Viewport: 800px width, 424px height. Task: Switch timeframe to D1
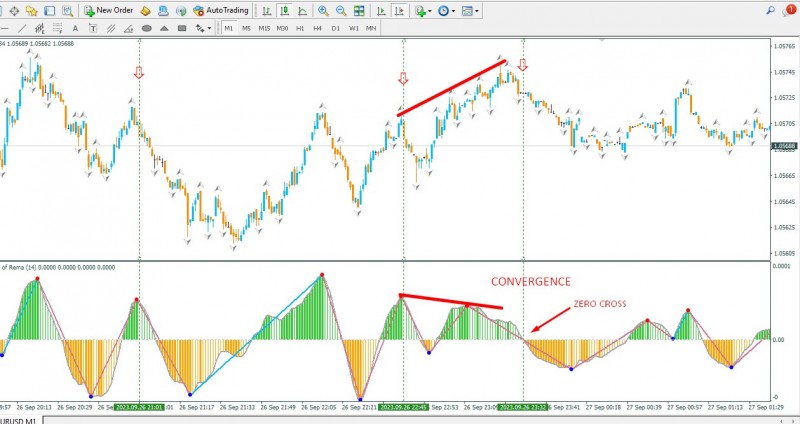[x=336, y=29]
